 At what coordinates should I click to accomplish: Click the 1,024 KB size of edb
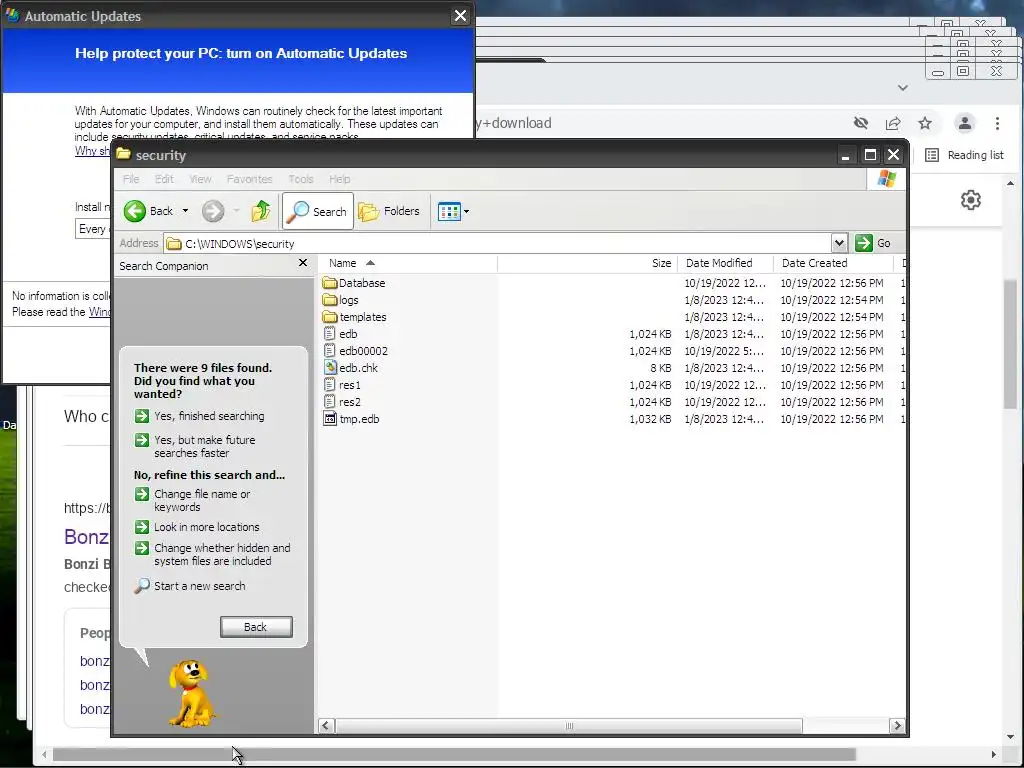(x=650, y=334)
